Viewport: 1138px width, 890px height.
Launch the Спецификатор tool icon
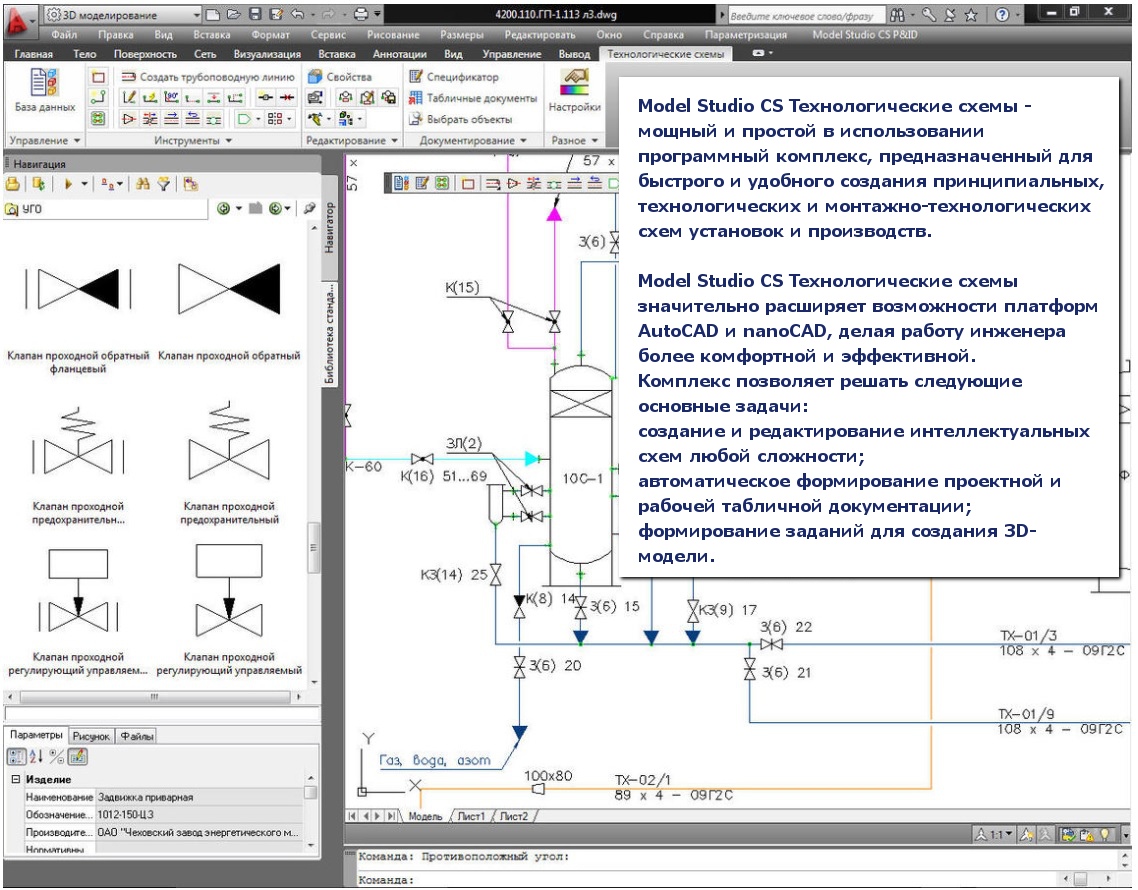point(416,76)
